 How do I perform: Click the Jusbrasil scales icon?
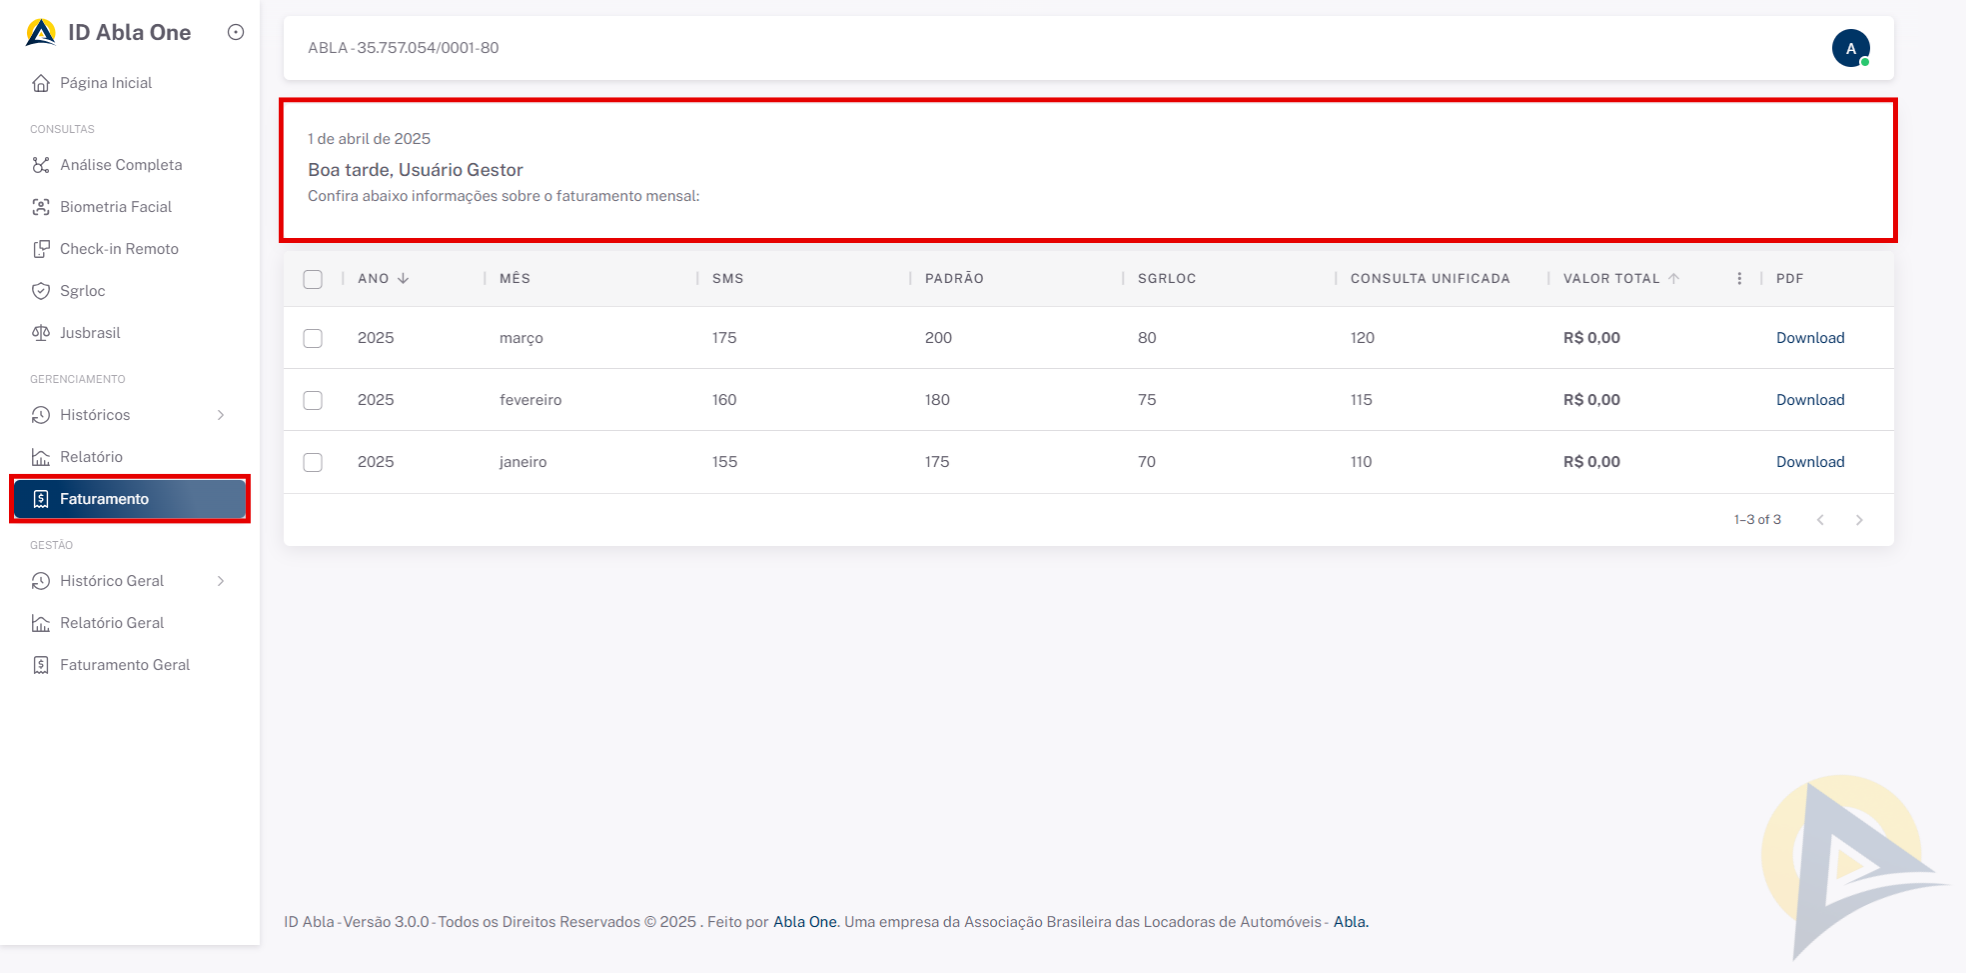[41, 333]
